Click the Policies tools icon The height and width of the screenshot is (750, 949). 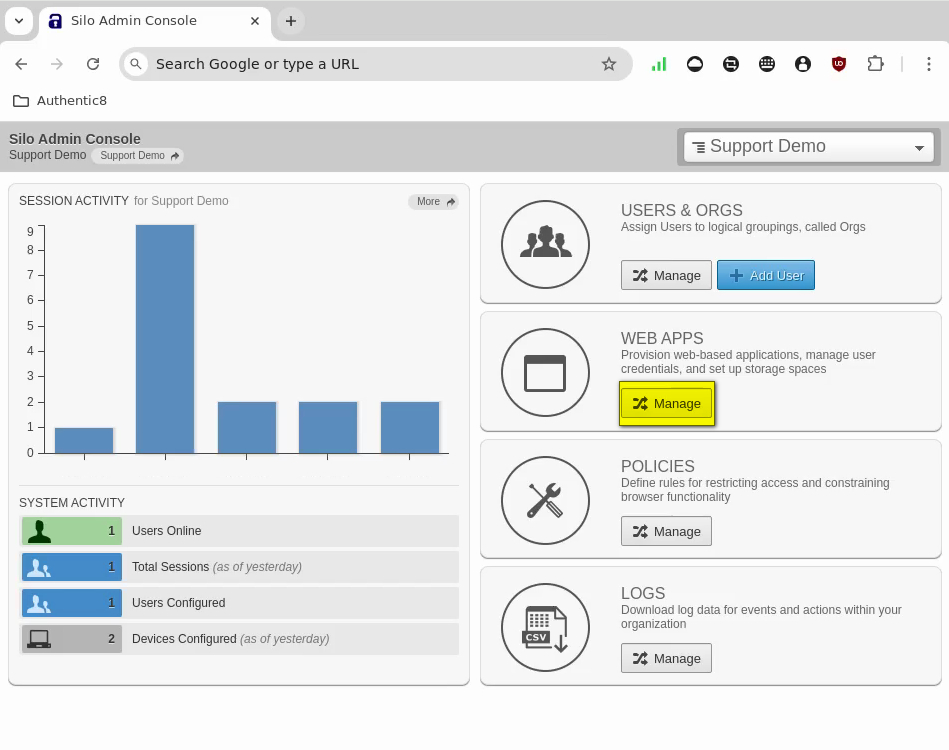545,501
